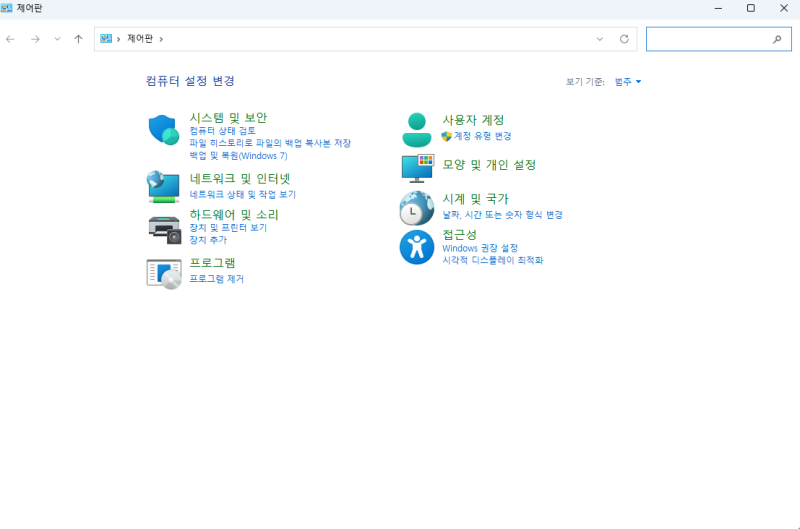This screenshot has height=529, width=800.
Task: Click the 보기 기준: label
Action: point(585,82)
